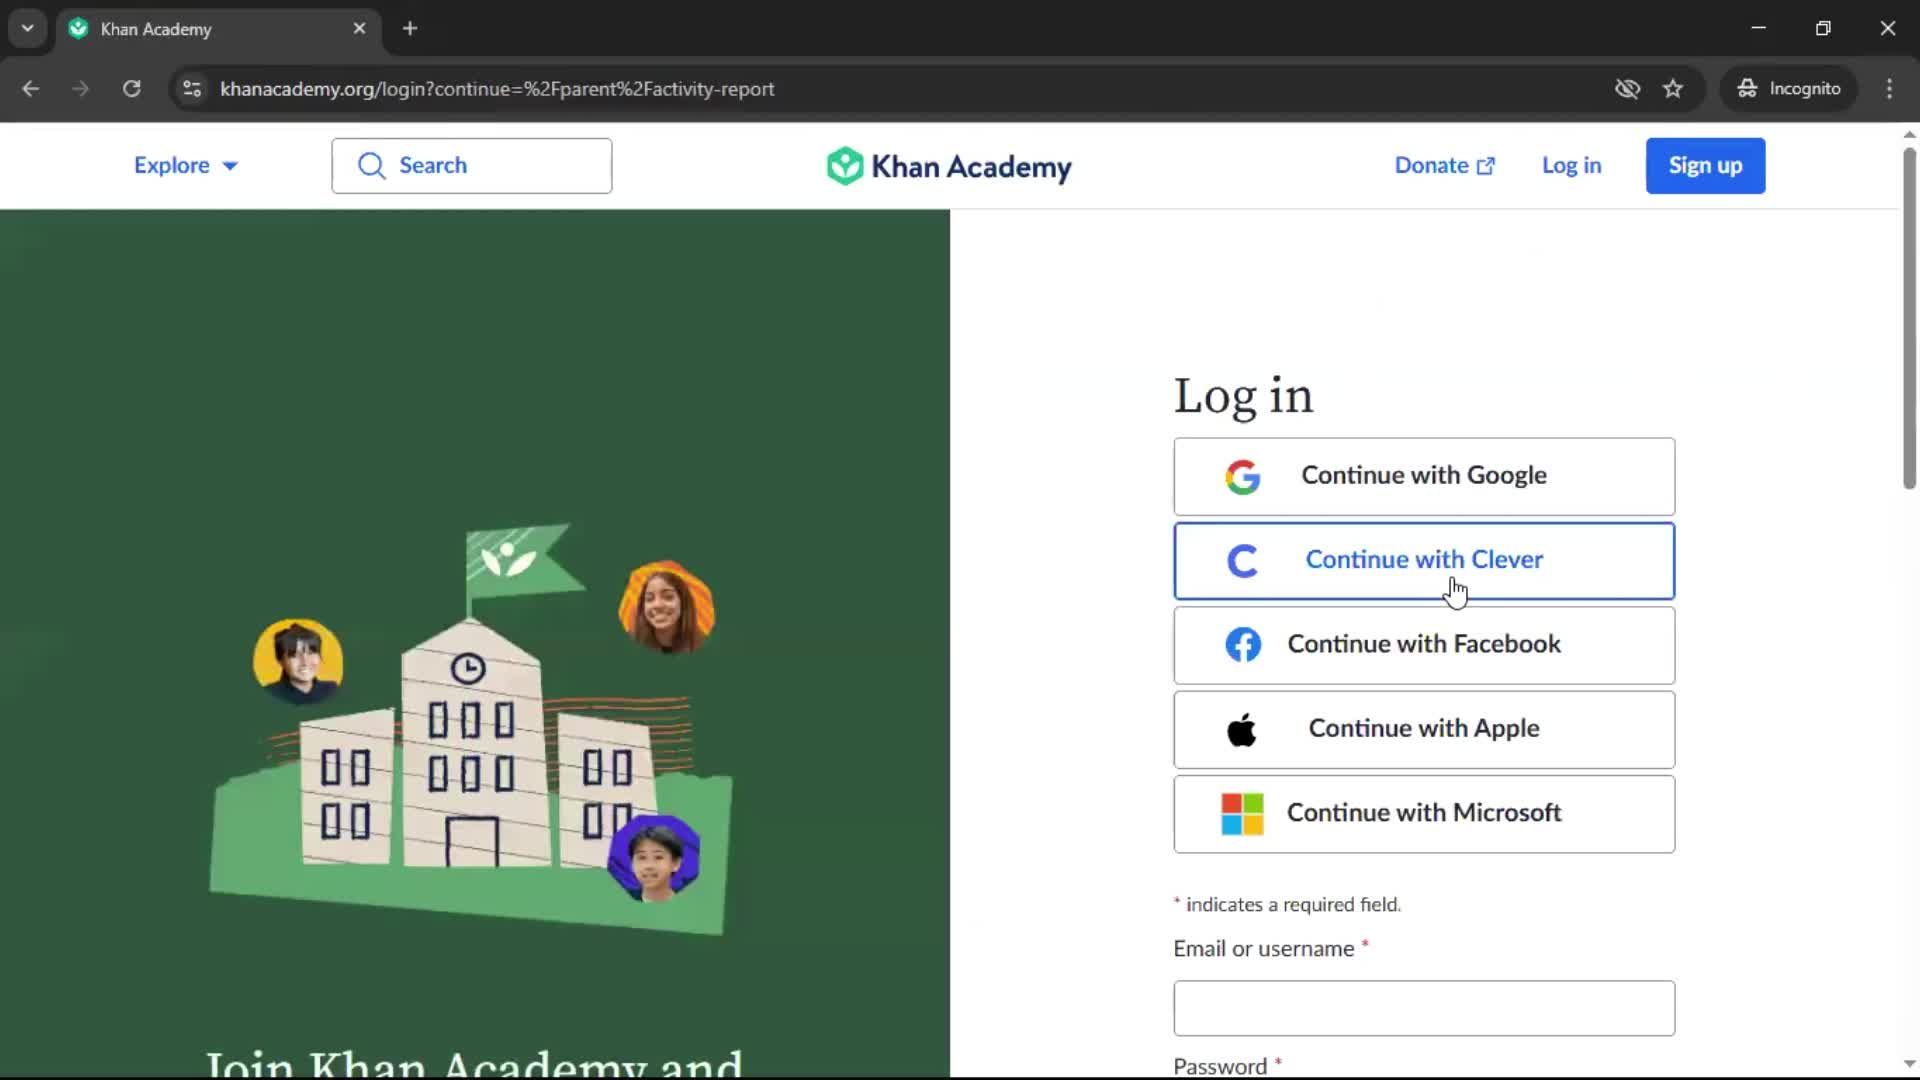Choose Continue with Google
1920x1080 pixels.
point(1424,476)
